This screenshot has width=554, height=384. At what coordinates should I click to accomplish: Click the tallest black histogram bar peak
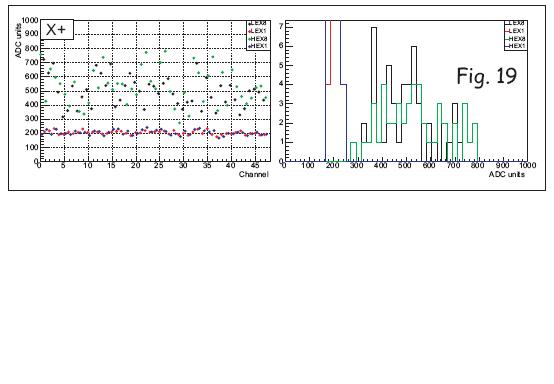374,28
